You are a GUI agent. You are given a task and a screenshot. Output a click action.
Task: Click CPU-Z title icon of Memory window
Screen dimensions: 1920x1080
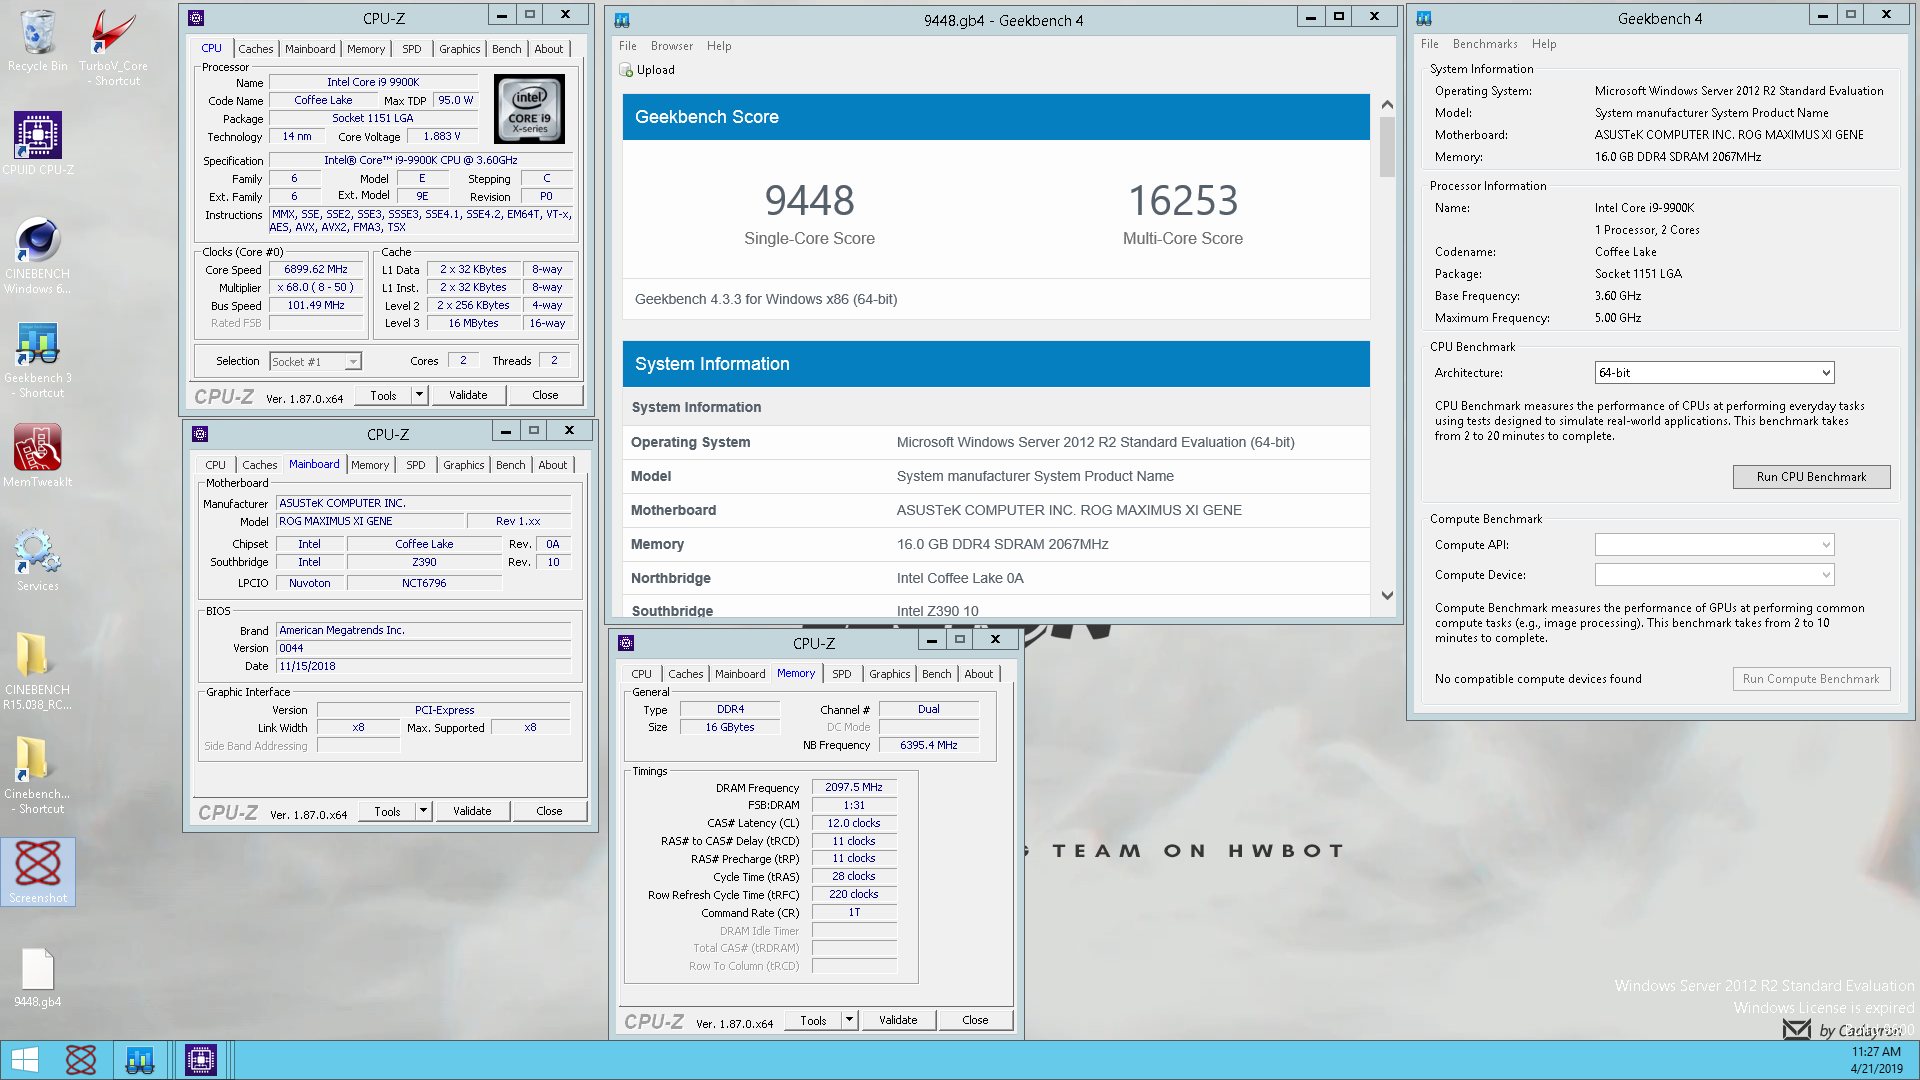[626, 643]
